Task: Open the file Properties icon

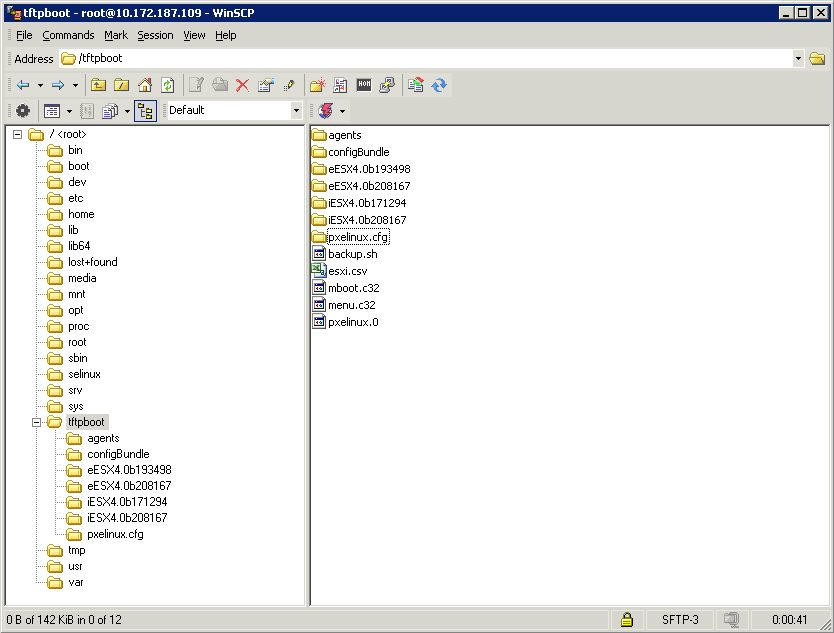Action: 265,85
